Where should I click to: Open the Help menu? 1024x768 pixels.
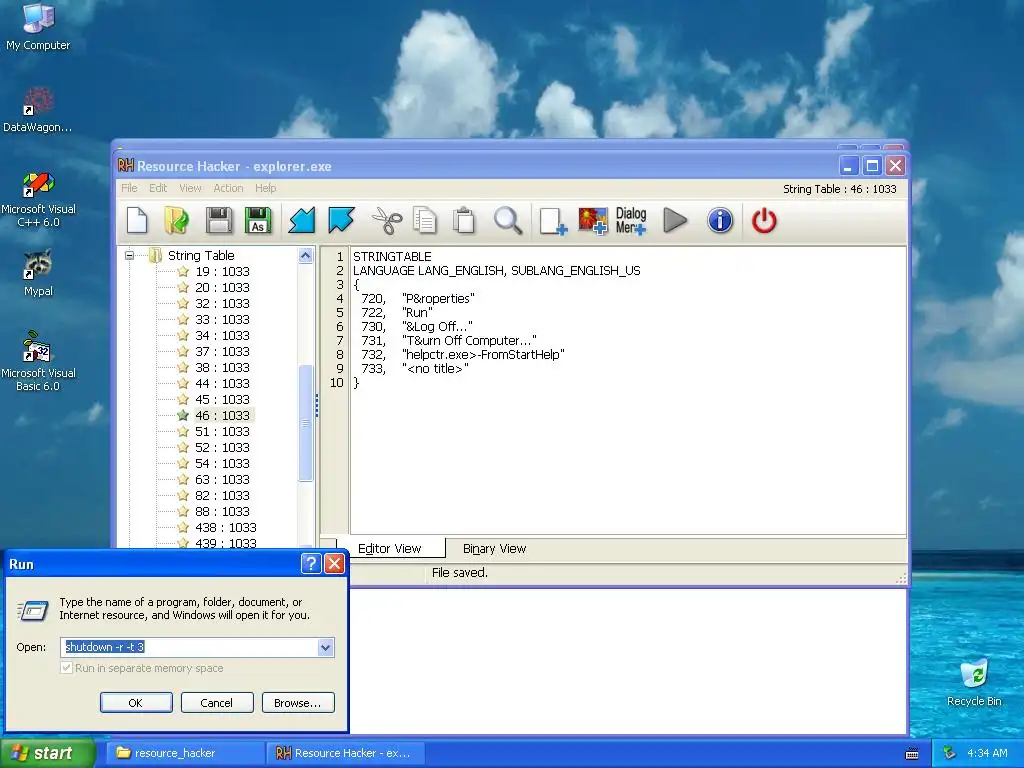[x=265, y=188]
